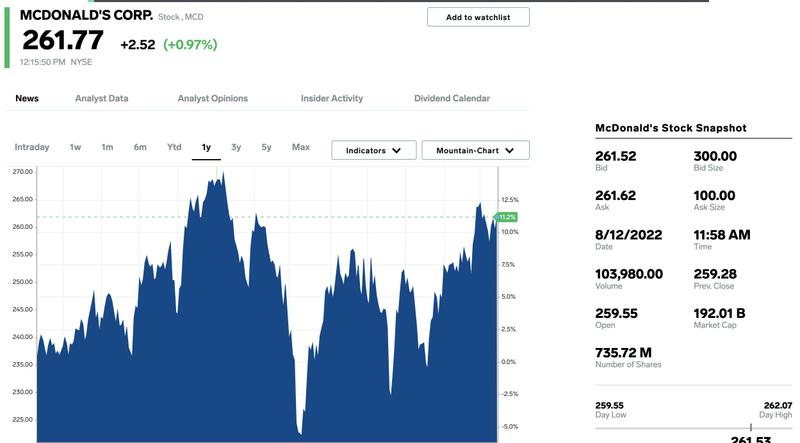Click the Bid value 261.52
This screenshot has width=800, height=443.
coord(616,156)
